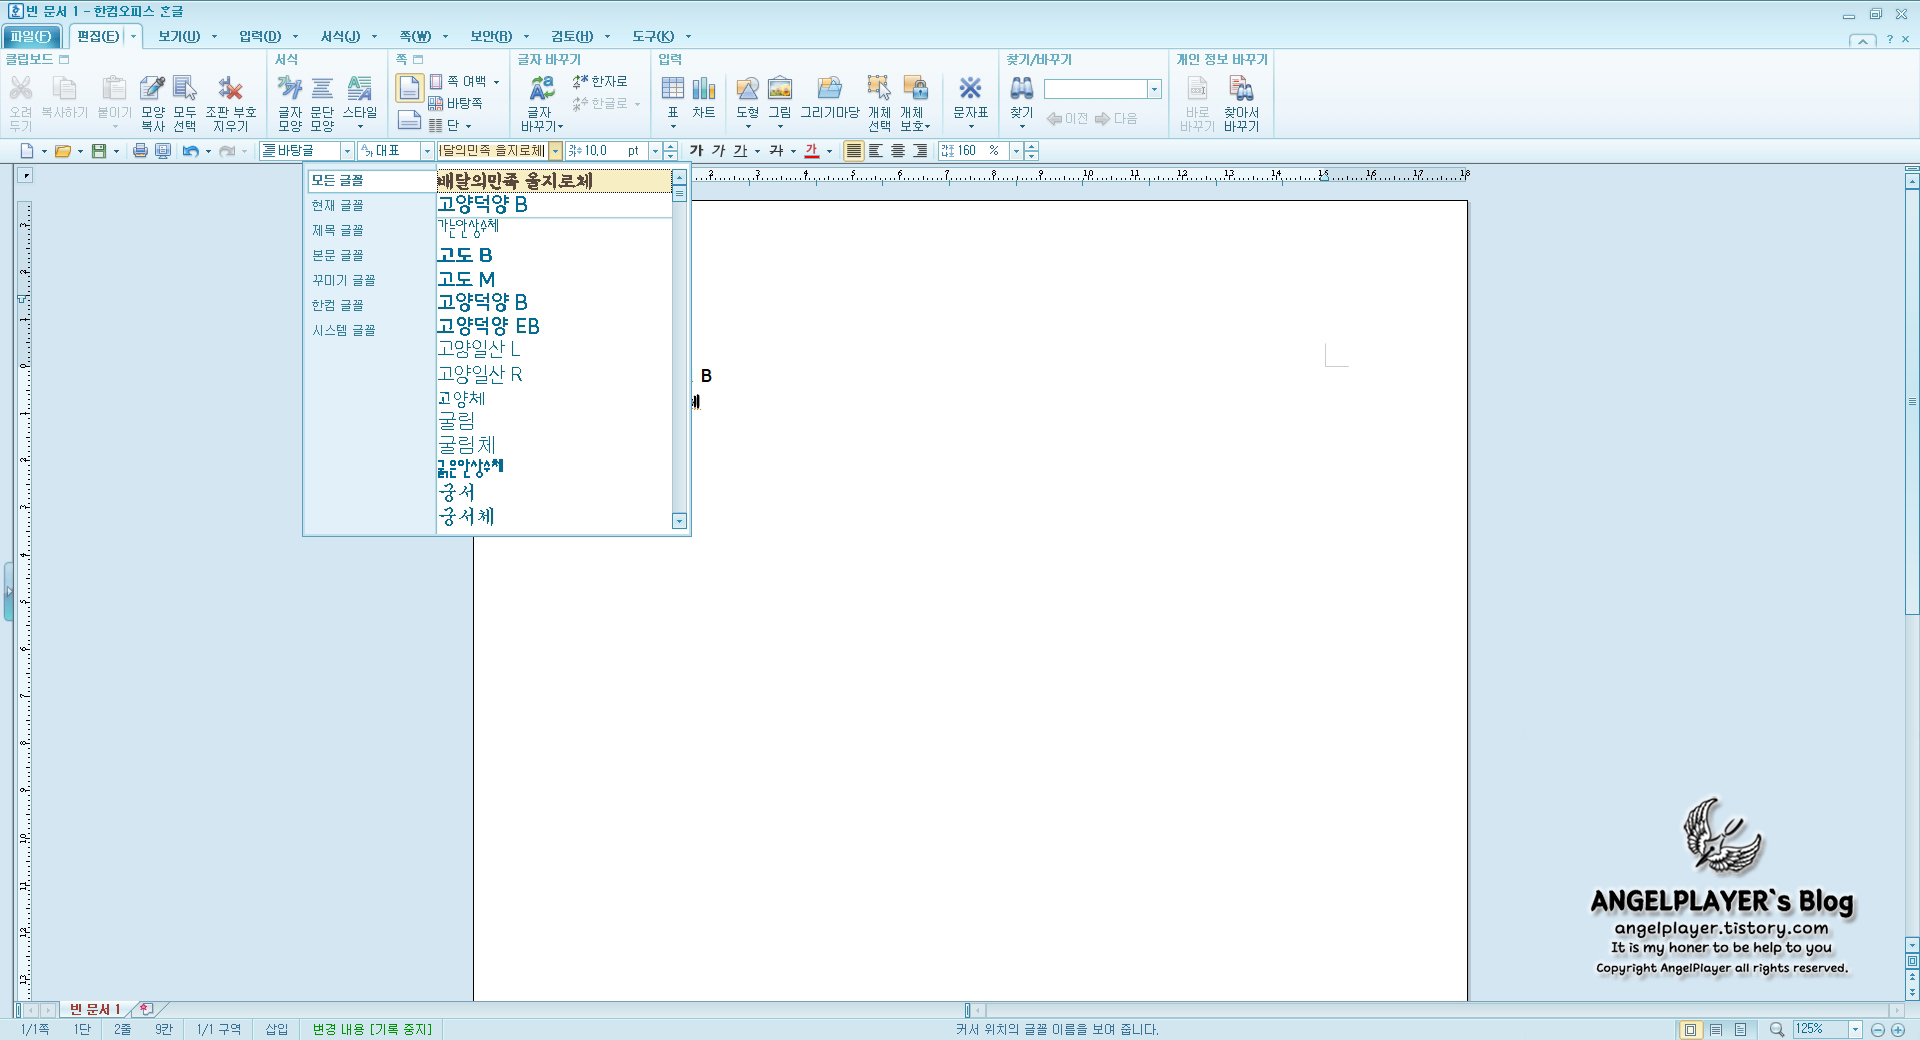Screen dimensions: 1920x1040
Task: Open the 서식(J) menu
Action: [340, 36]
